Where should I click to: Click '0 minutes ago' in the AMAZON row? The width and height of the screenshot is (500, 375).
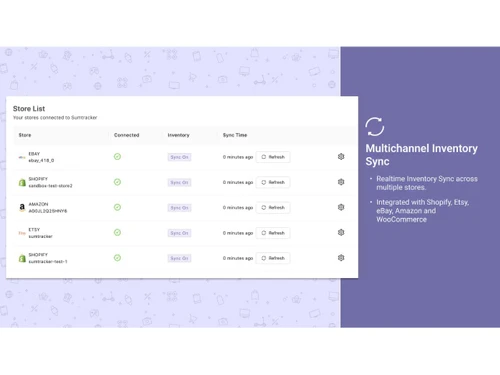pyautogui.click(x=238, y=208)
